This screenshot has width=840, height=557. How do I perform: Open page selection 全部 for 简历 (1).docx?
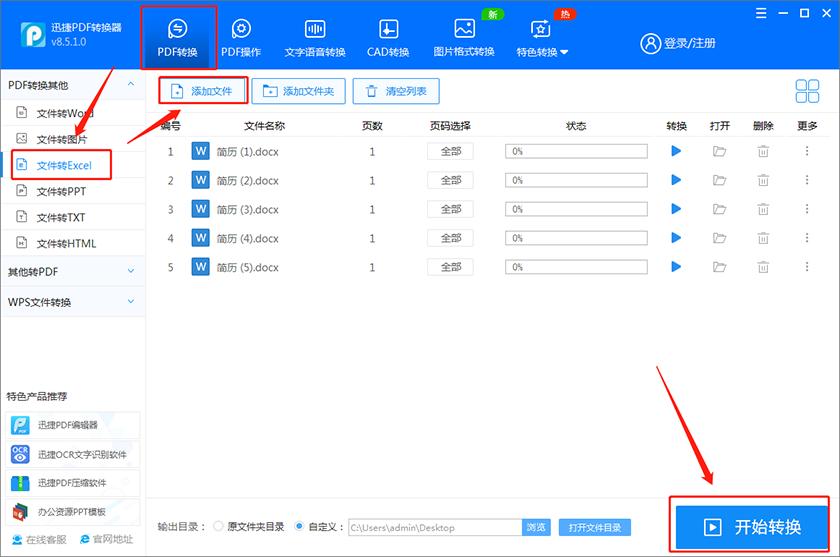(451, 152)
